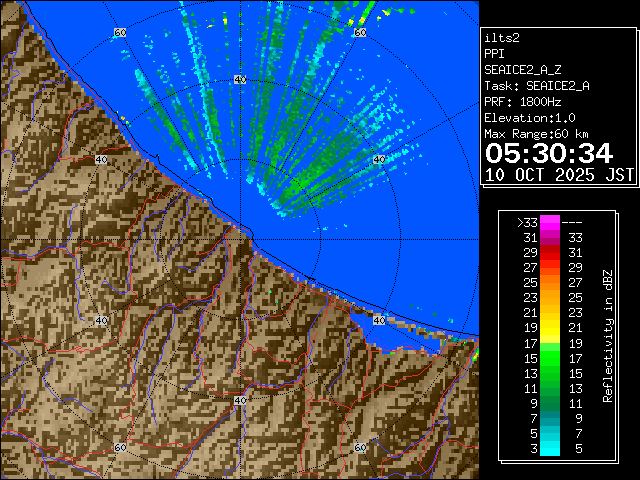Click the Reflectivity in dBZ legend title

tap(607, 335)
